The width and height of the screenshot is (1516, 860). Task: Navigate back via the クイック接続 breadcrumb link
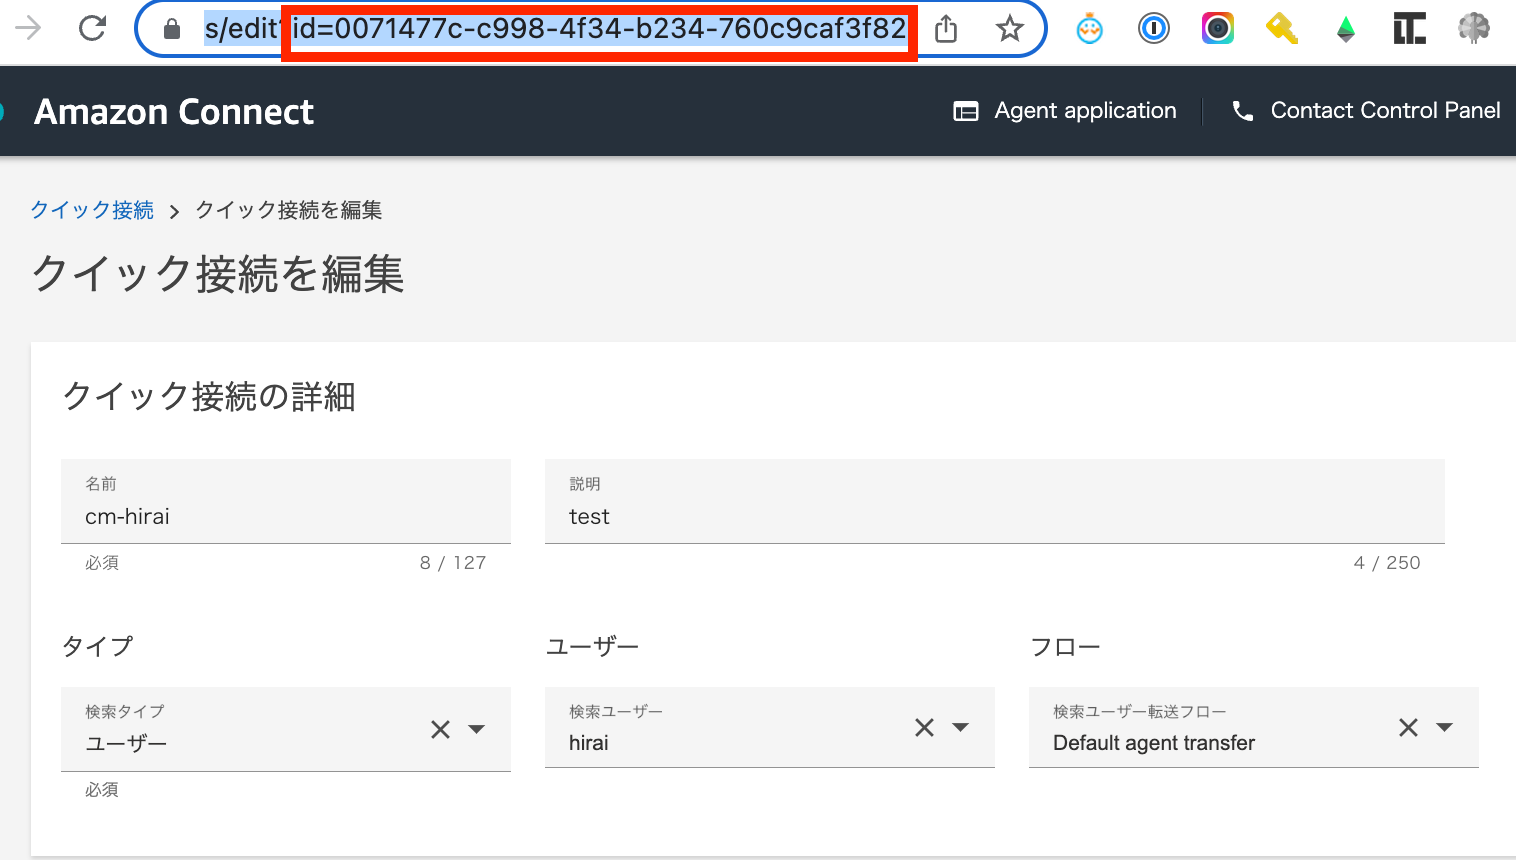point(91,209)
